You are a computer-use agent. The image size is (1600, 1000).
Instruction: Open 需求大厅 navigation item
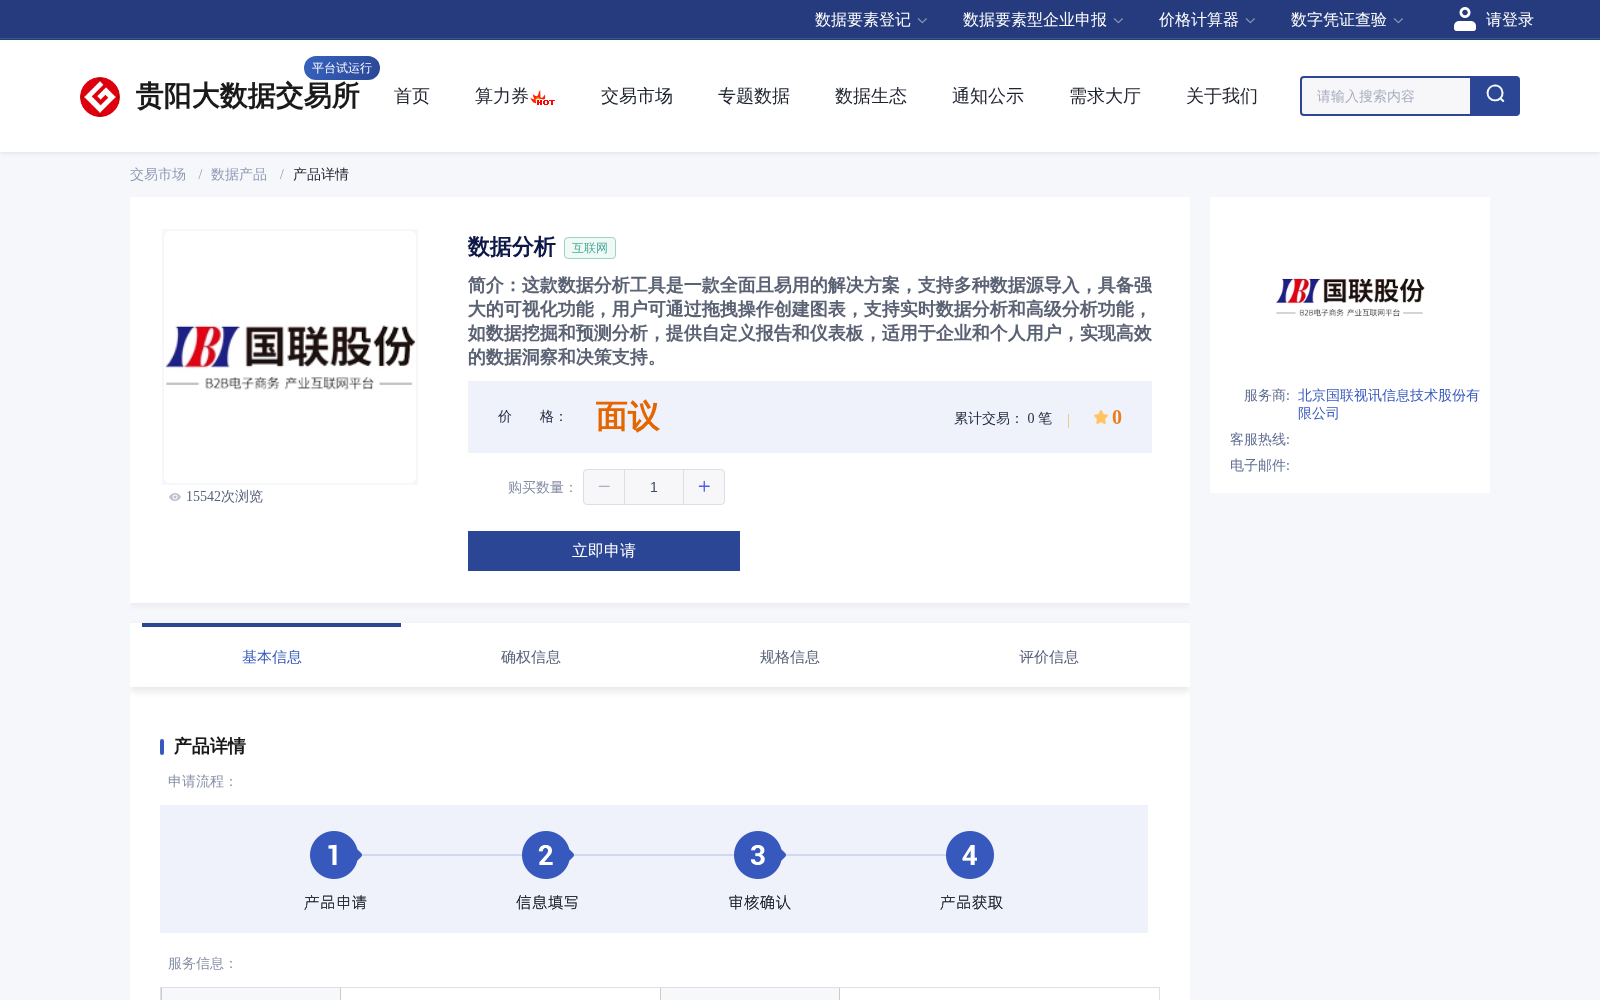[x=1105, y=96]
